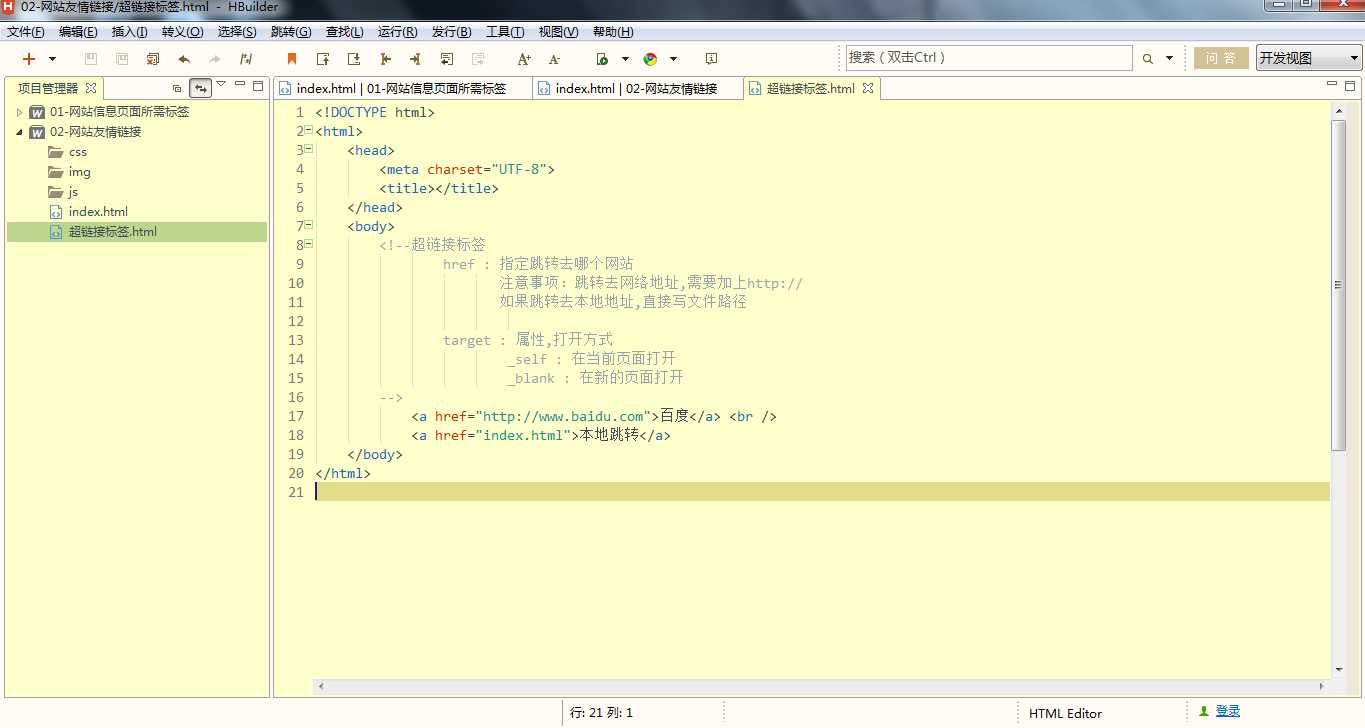Open the 视图(V) menu
Viewport: 1365px width, 728px height.
[x=558, y=32]
